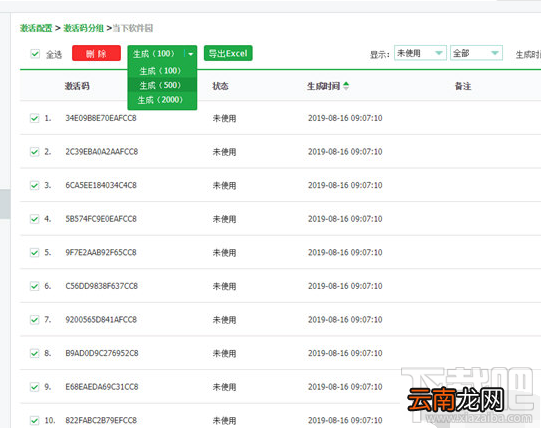Click the 备注 column header
This screenshot has width=541, height=428.
click(x=463, y=86)
